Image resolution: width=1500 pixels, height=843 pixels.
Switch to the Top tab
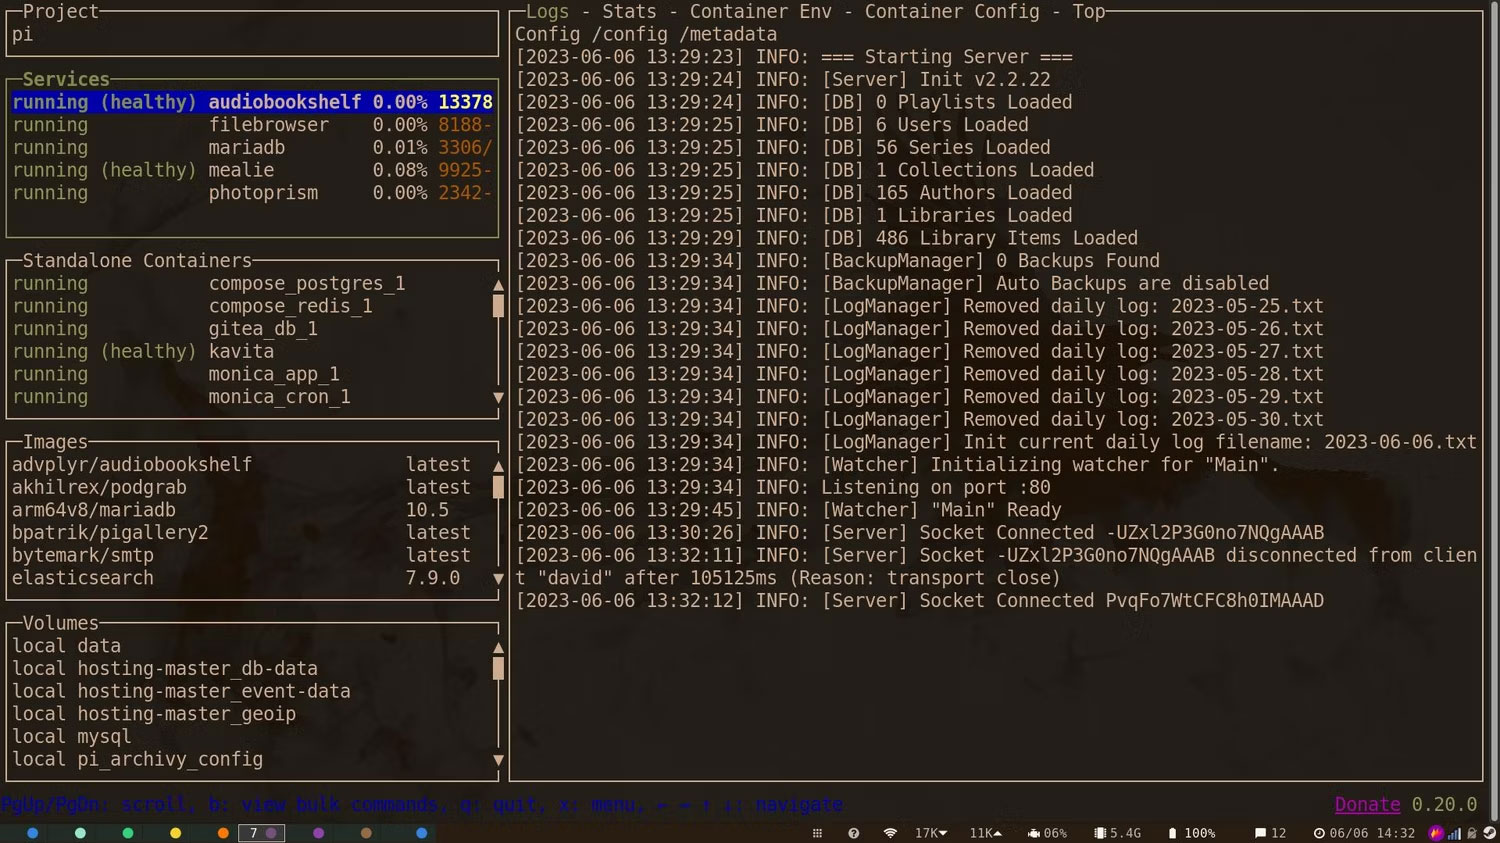[1089, 12]
